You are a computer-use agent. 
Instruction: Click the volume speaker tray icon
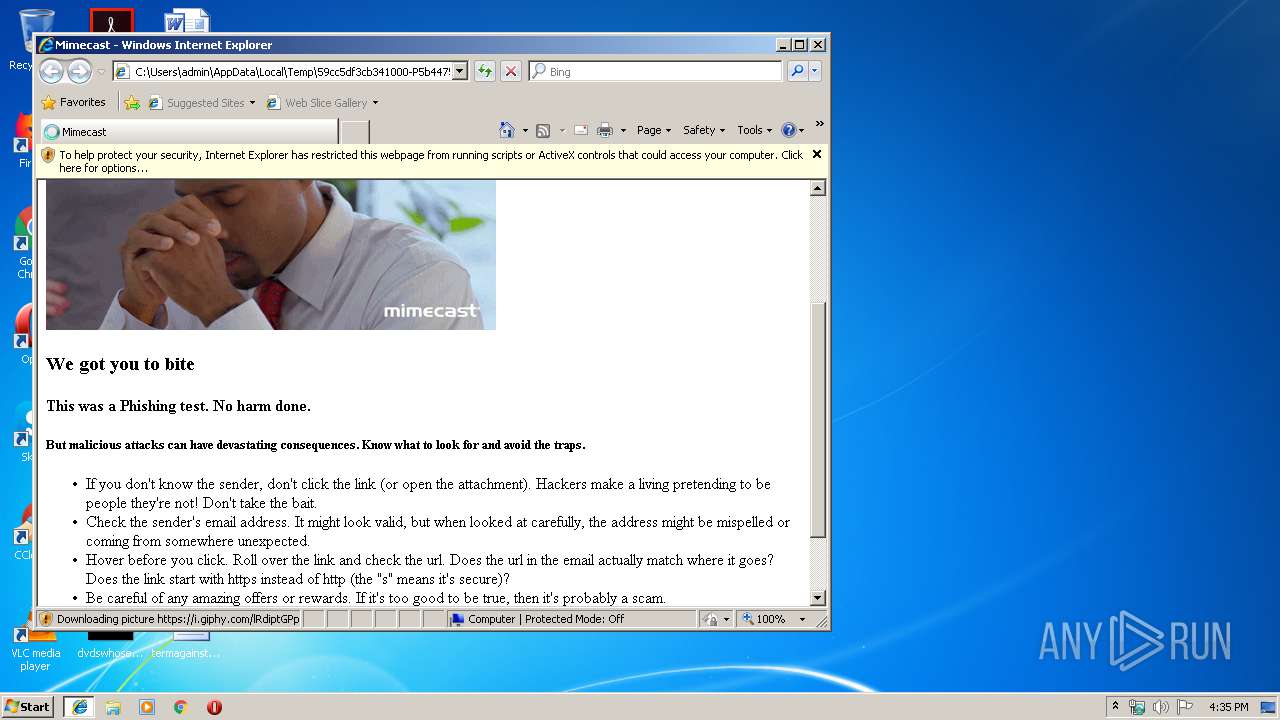[x=1161, y=707]
